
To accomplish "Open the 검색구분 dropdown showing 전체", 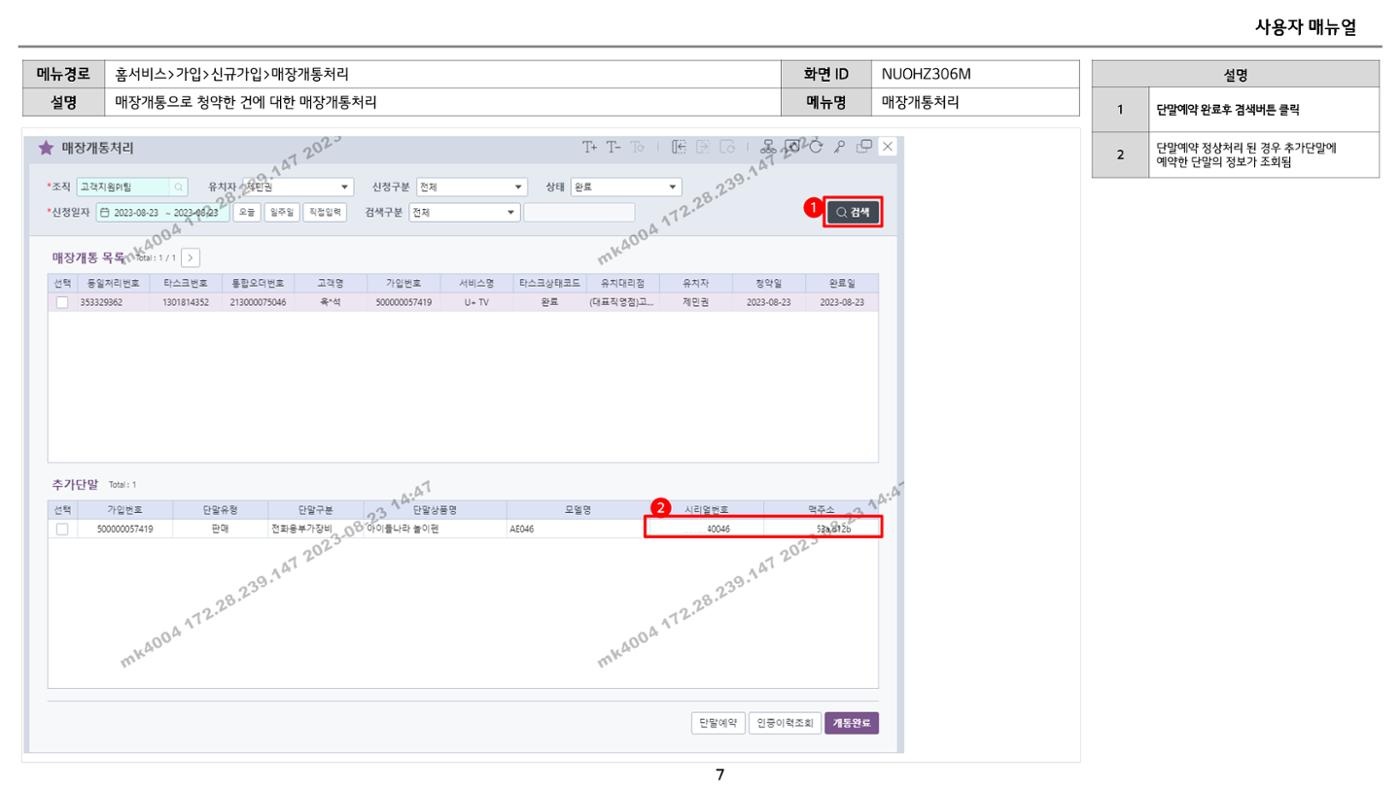I will (x=465, y=212).
